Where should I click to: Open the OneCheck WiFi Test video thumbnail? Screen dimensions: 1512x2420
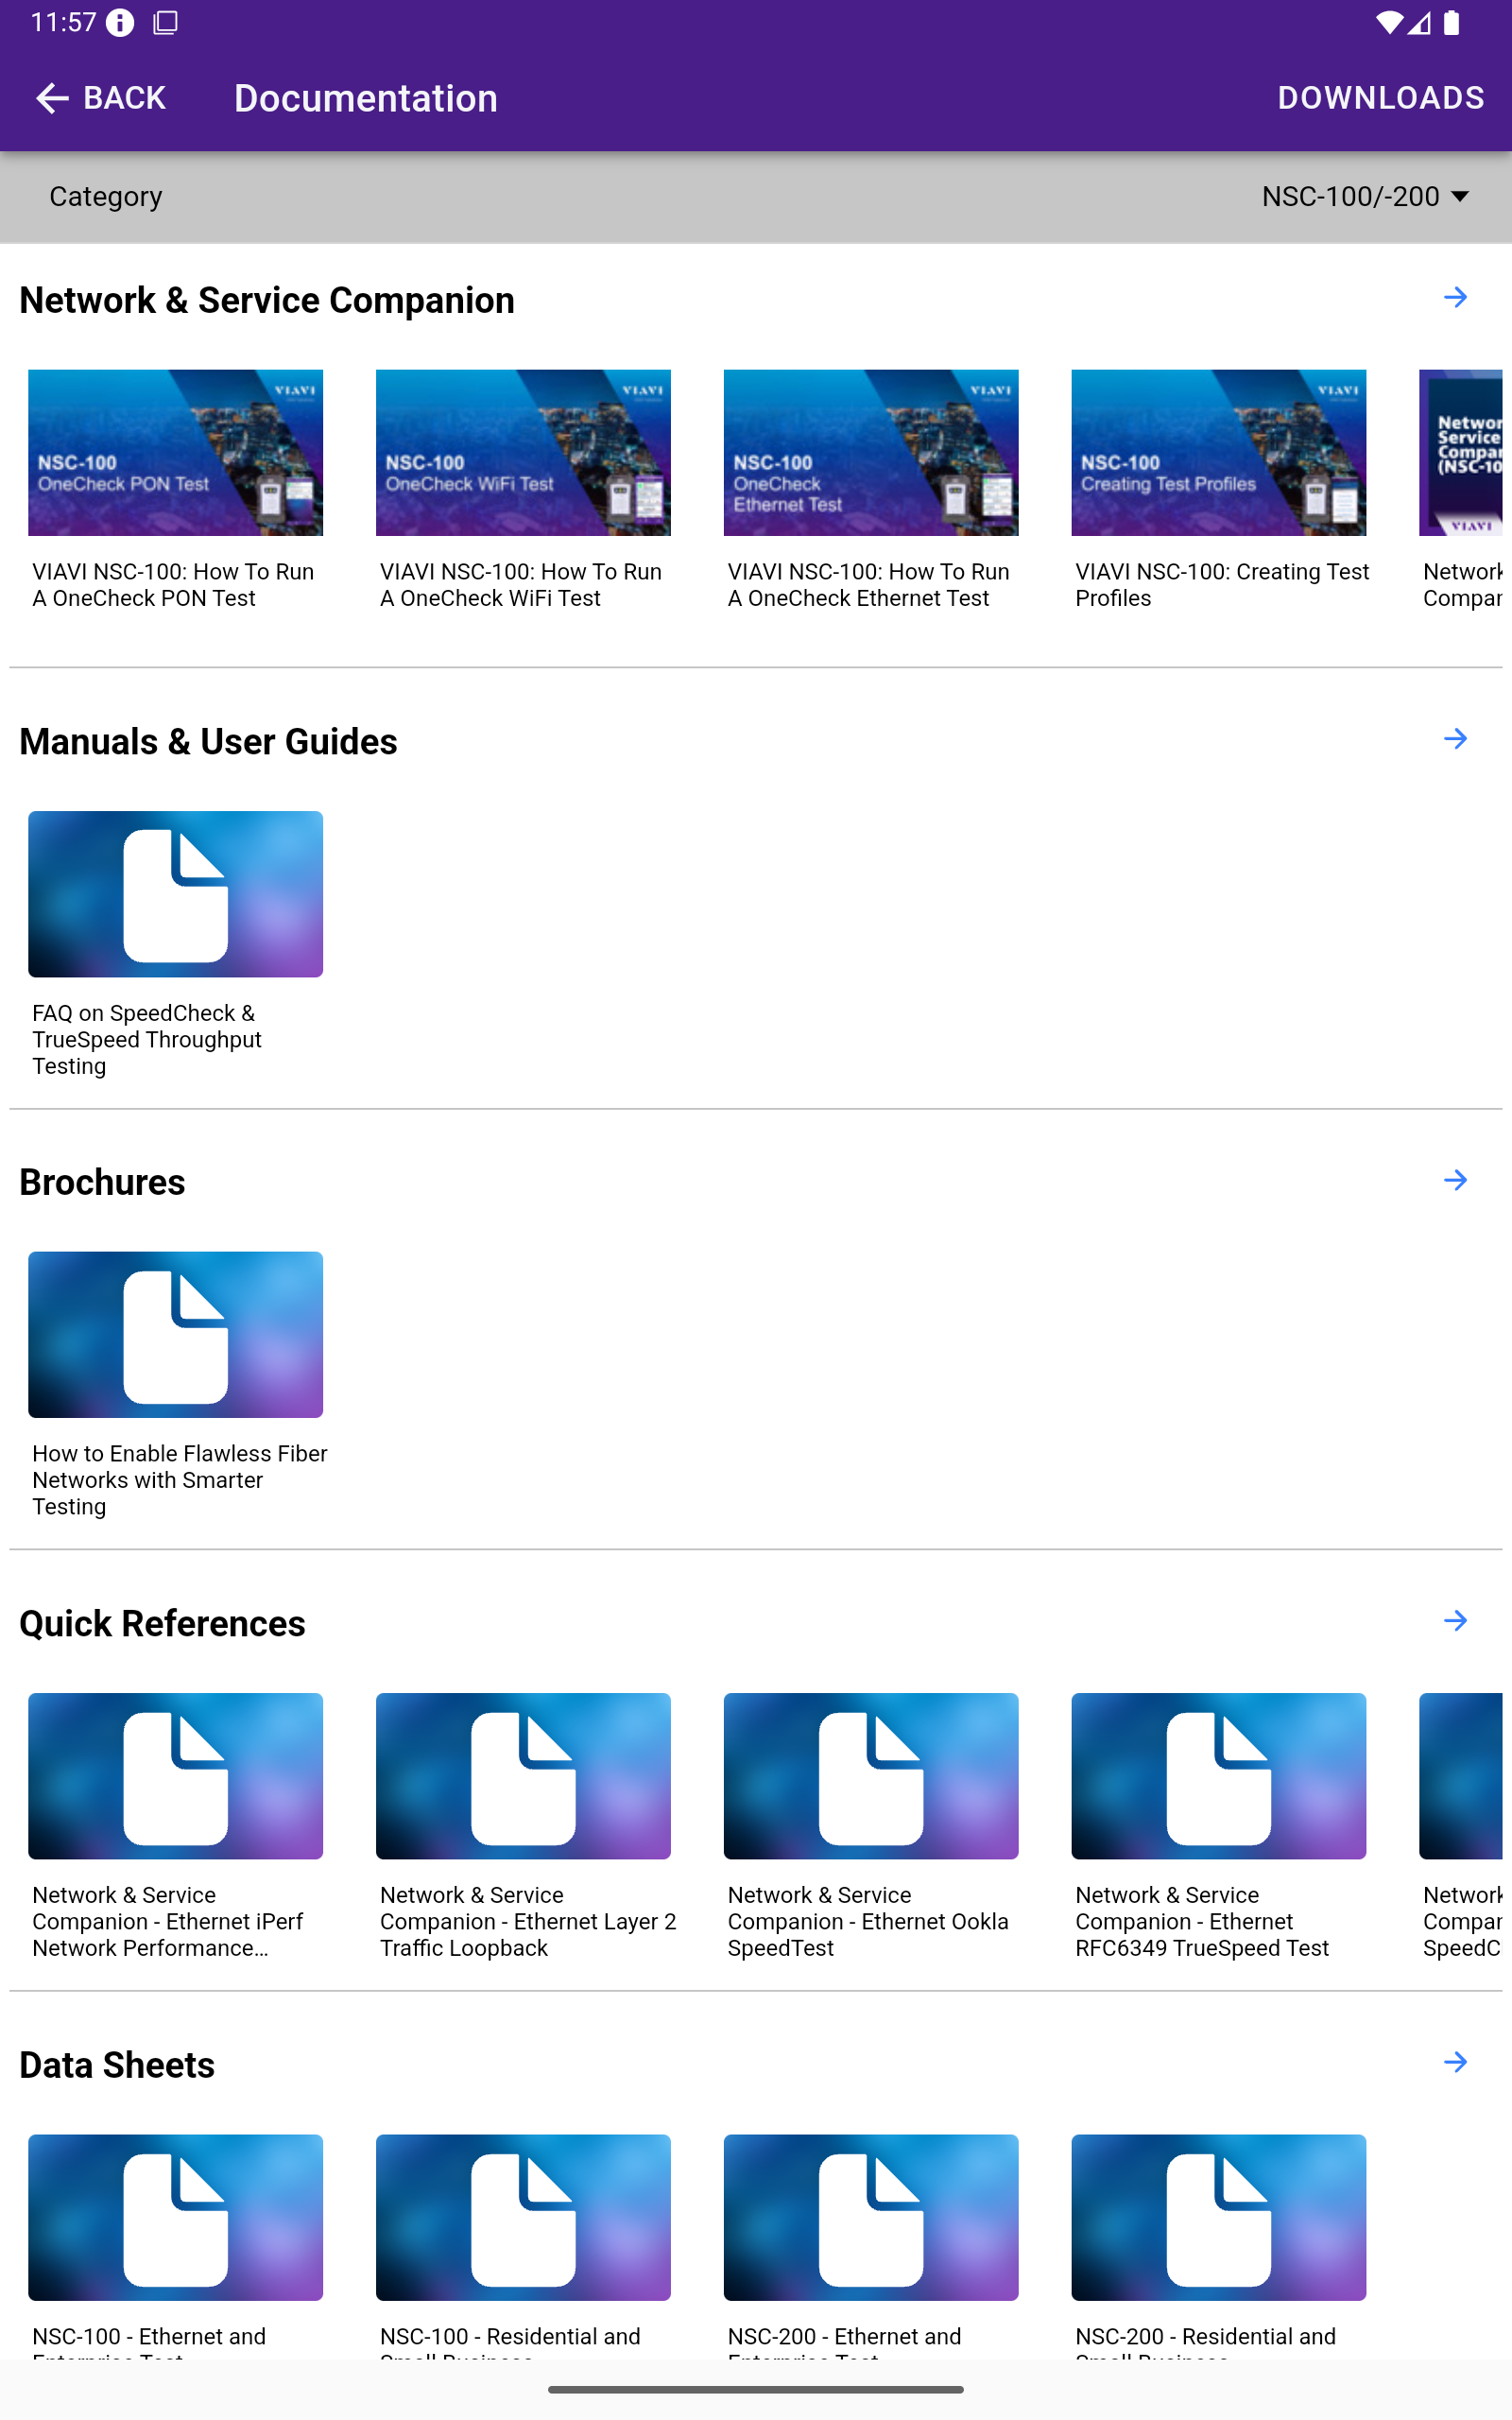tap(523, 452)
